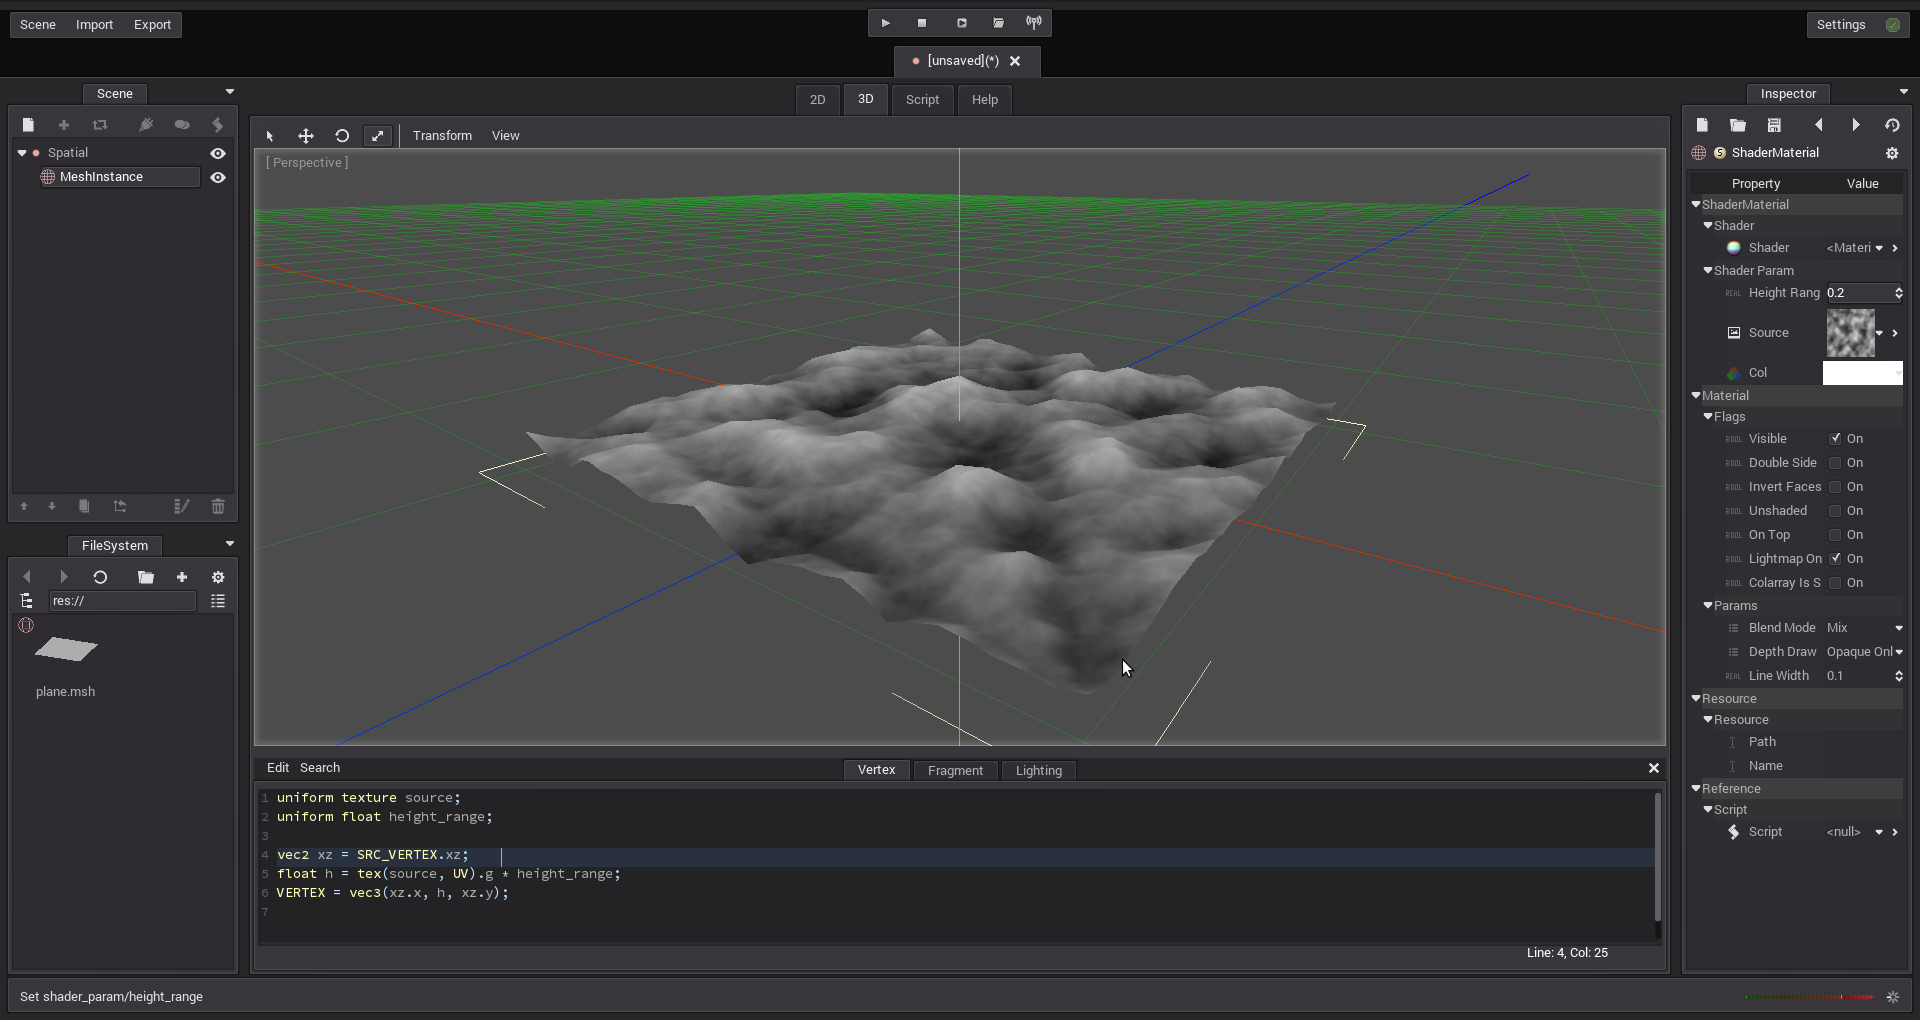Enable the Unshaded checkbox

coord(1835,511)
